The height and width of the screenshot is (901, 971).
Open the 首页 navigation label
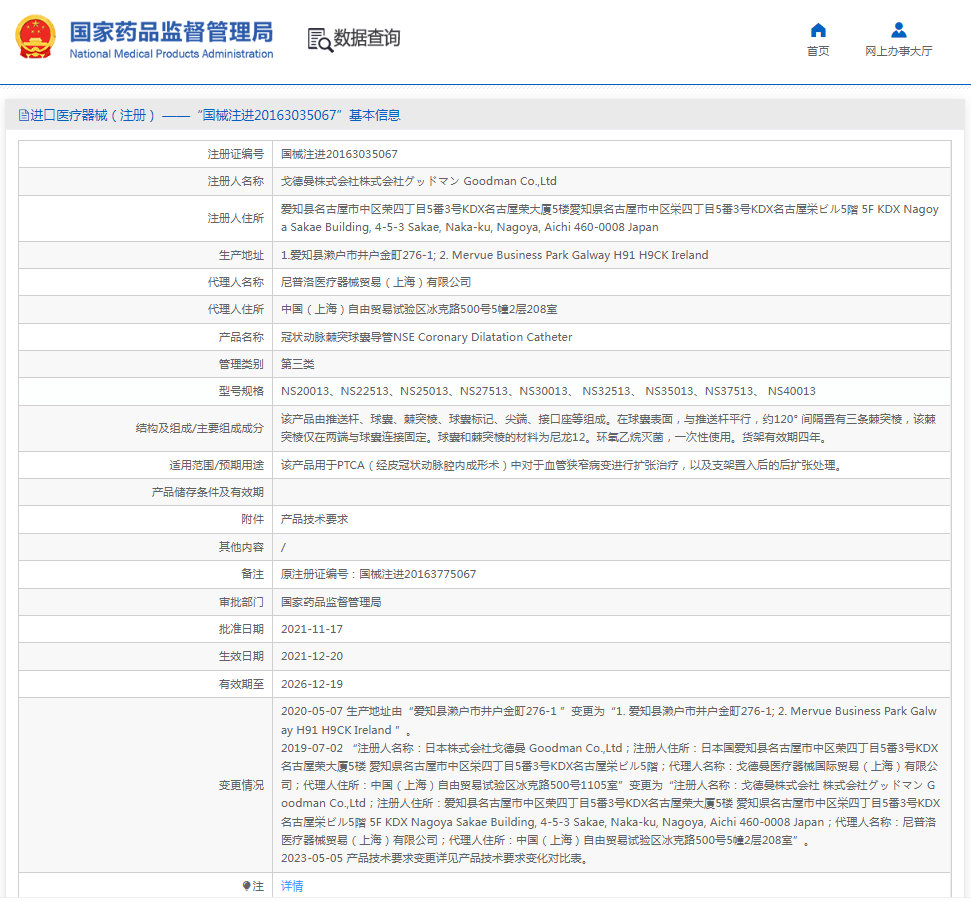(818, 51)
